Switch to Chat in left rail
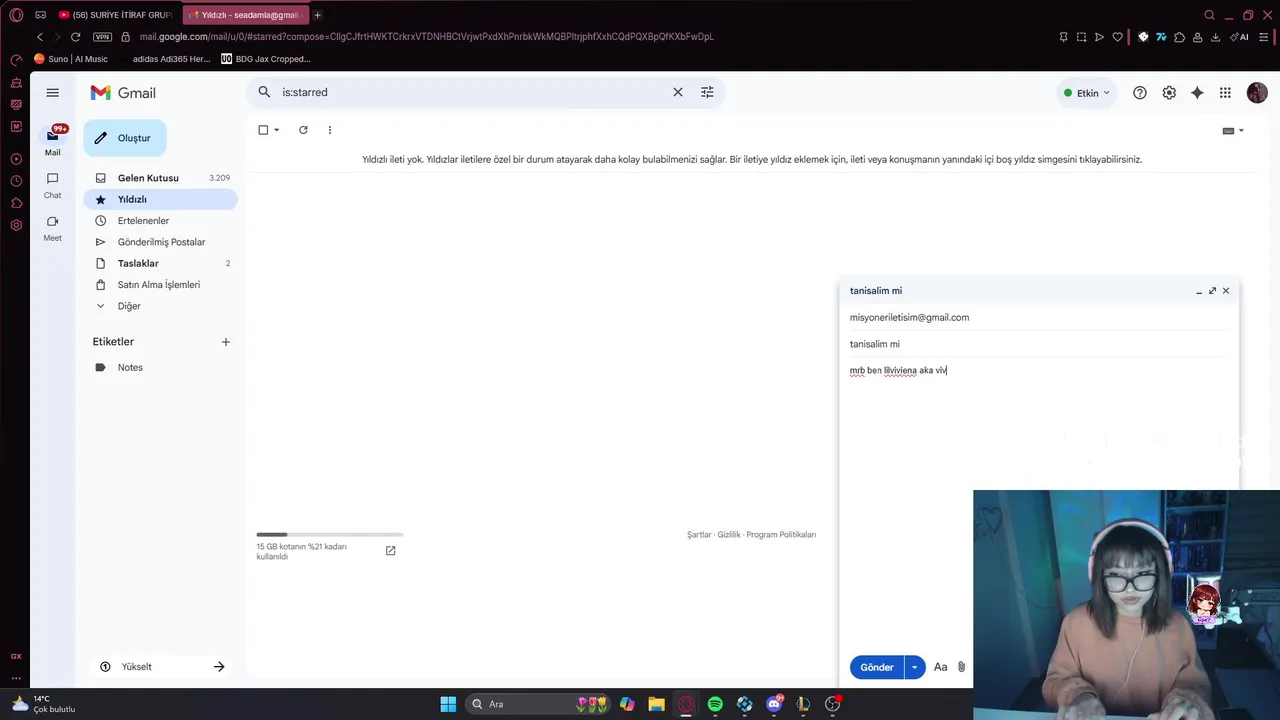Viewport: 1280px width, 720px height. pyautogui.click(x=52, y=185)
